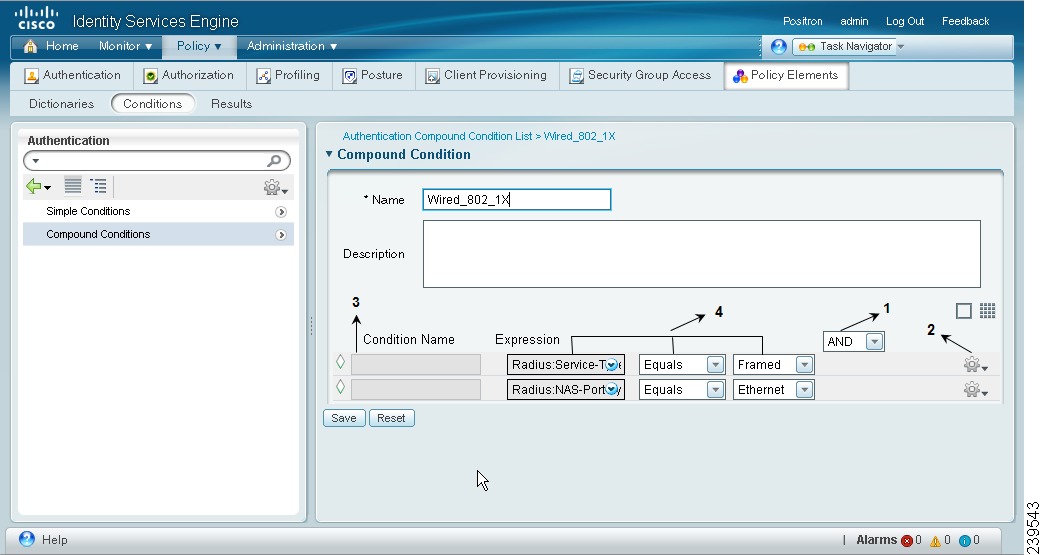Click condition name field in NAS-Port row
The width and height of the screenshot is (1044, 555).
[416, 390]
